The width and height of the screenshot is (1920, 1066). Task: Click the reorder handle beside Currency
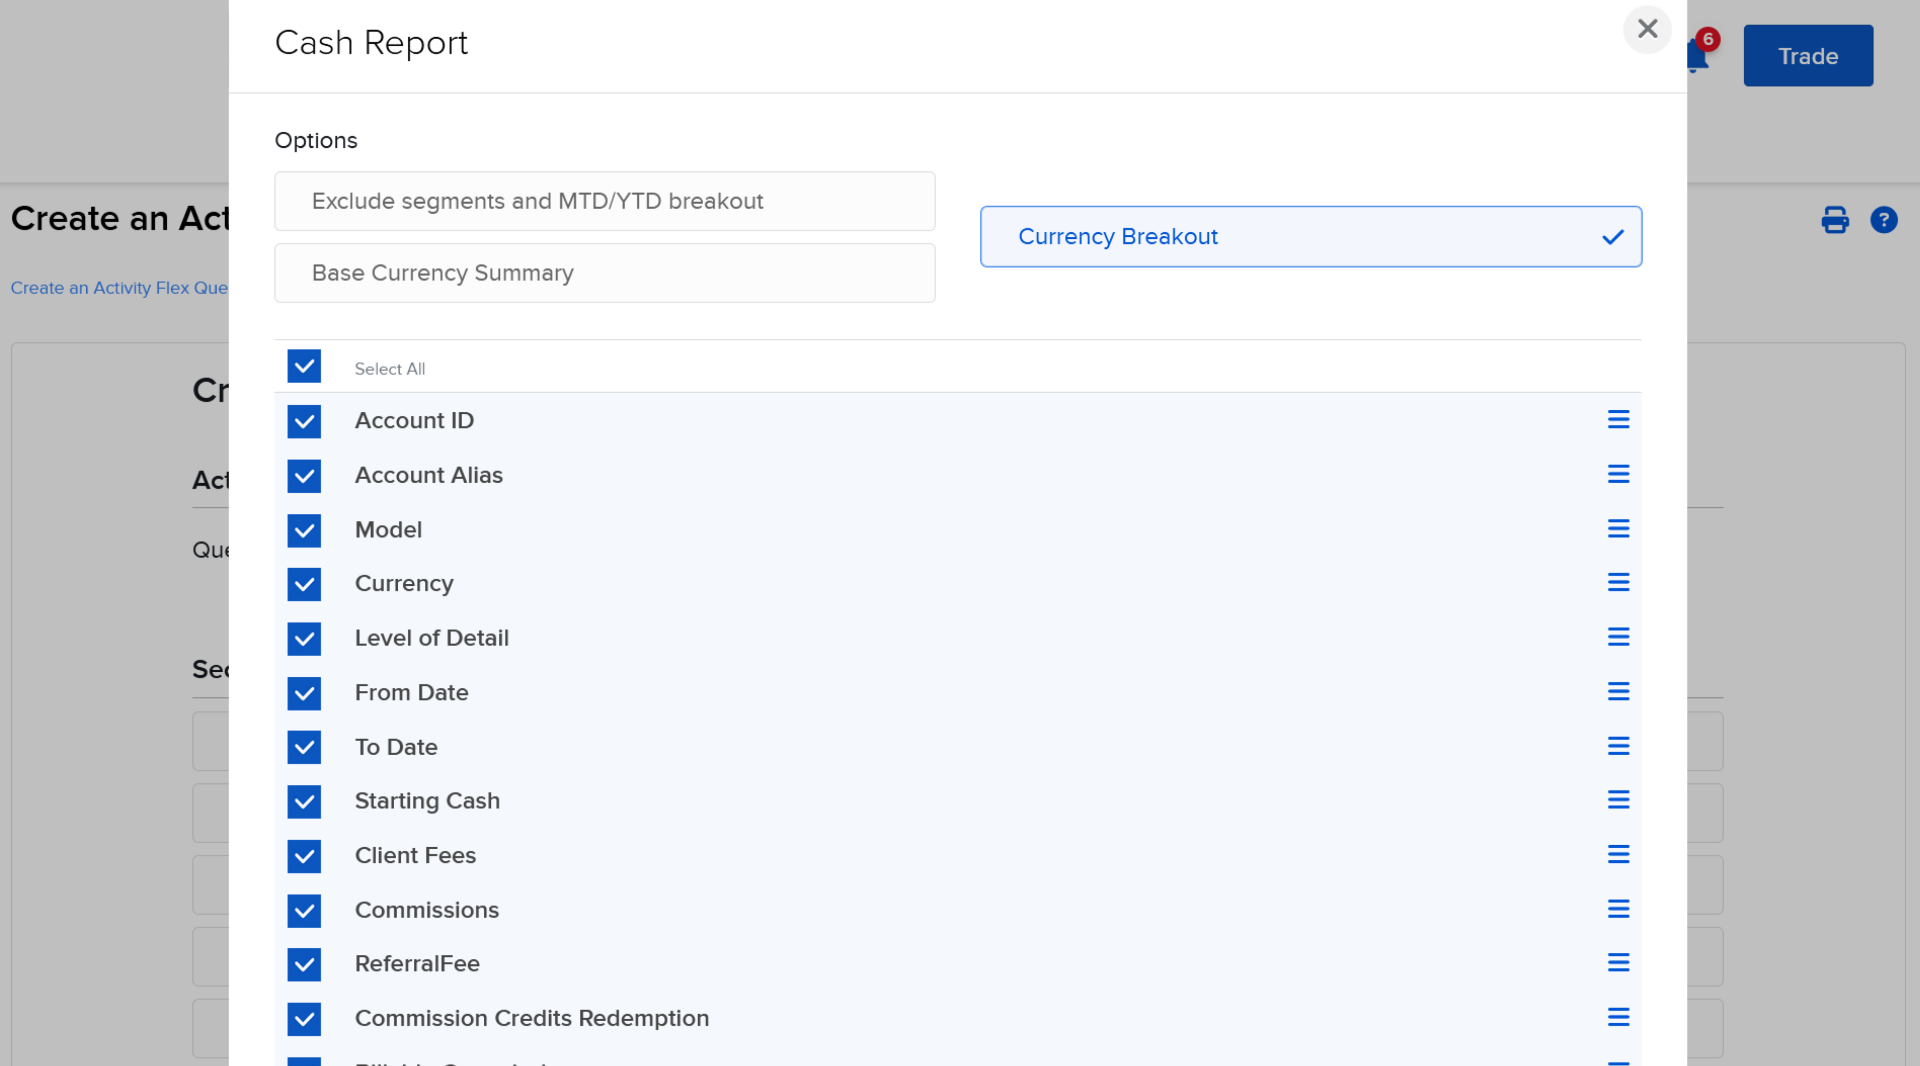click(1619, 583)
